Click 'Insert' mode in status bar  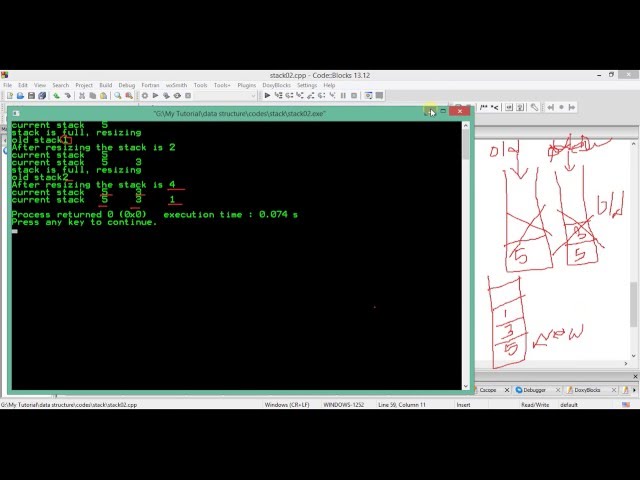[463, 405]
